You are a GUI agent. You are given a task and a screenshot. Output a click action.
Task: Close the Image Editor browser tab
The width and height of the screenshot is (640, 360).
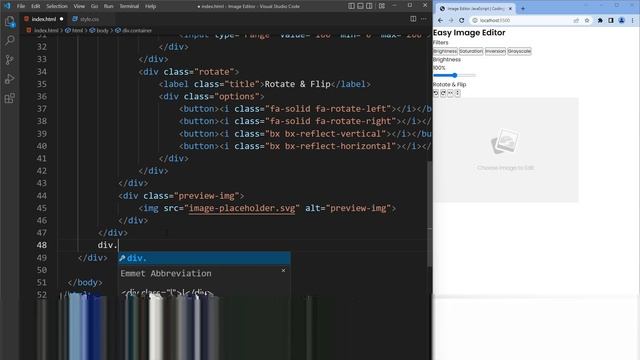510,9
